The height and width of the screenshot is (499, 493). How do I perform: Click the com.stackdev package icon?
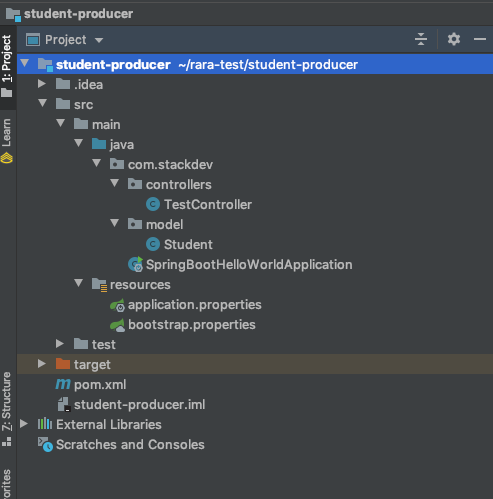(117, 164)
